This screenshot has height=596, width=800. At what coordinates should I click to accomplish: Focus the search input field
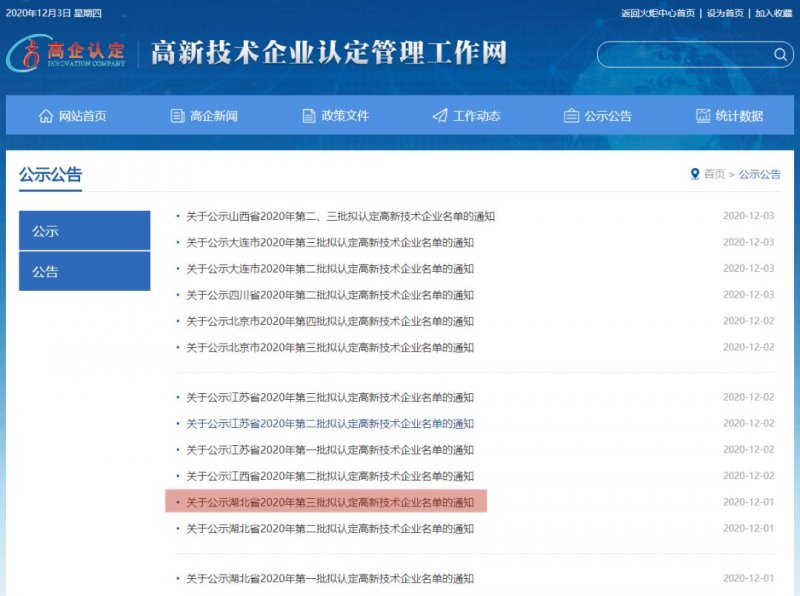(695, 55)
